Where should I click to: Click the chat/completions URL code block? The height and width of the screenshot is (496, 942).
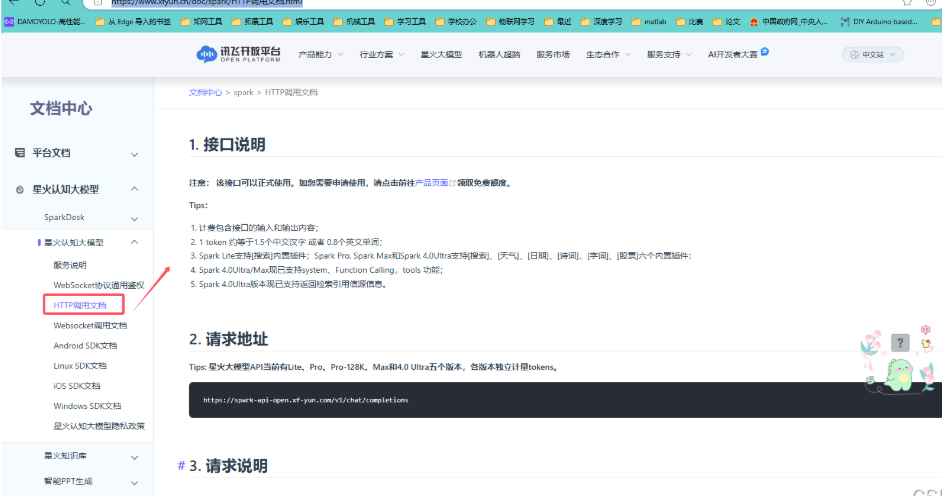pyautogui.click(x=565, y=400)
